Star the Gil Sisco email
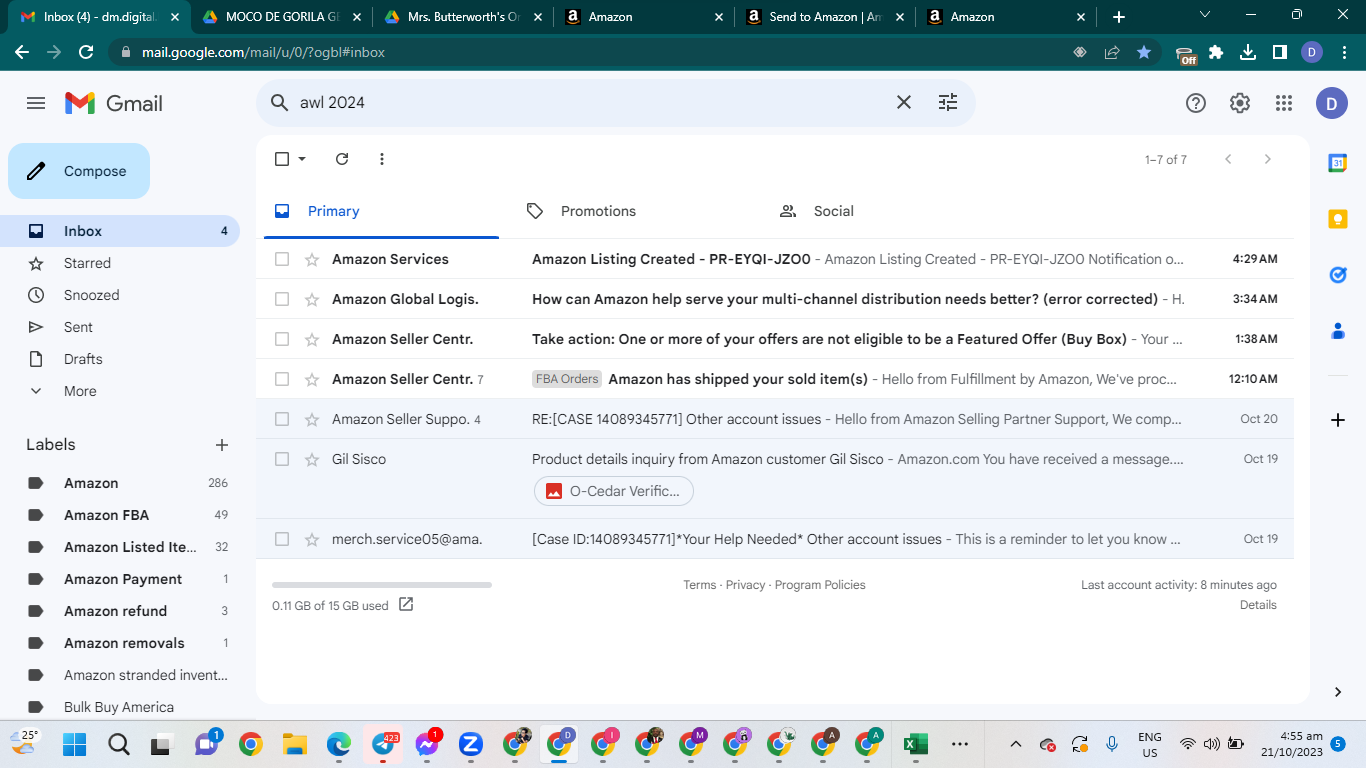The height and width of the screenshot is (768, 1366). (312, 459)
